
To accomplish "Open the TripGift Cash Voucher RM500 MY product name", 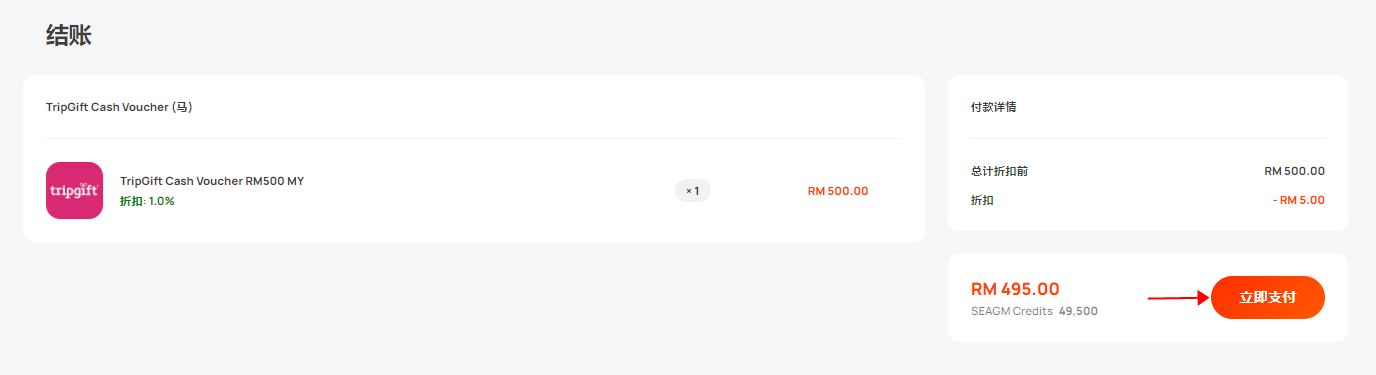I will point(212,181).
